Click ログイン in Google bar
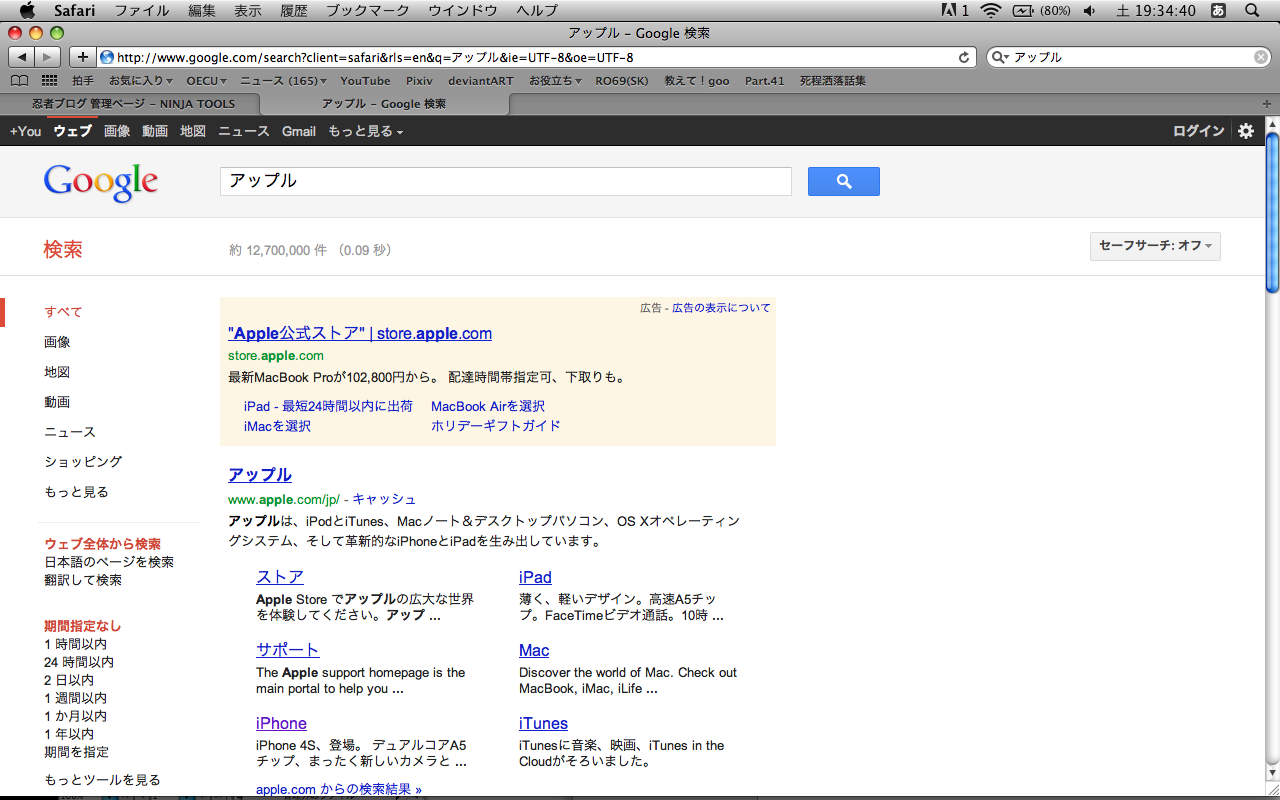The width and height of the screenshot is (1280, 800). 1199,131
